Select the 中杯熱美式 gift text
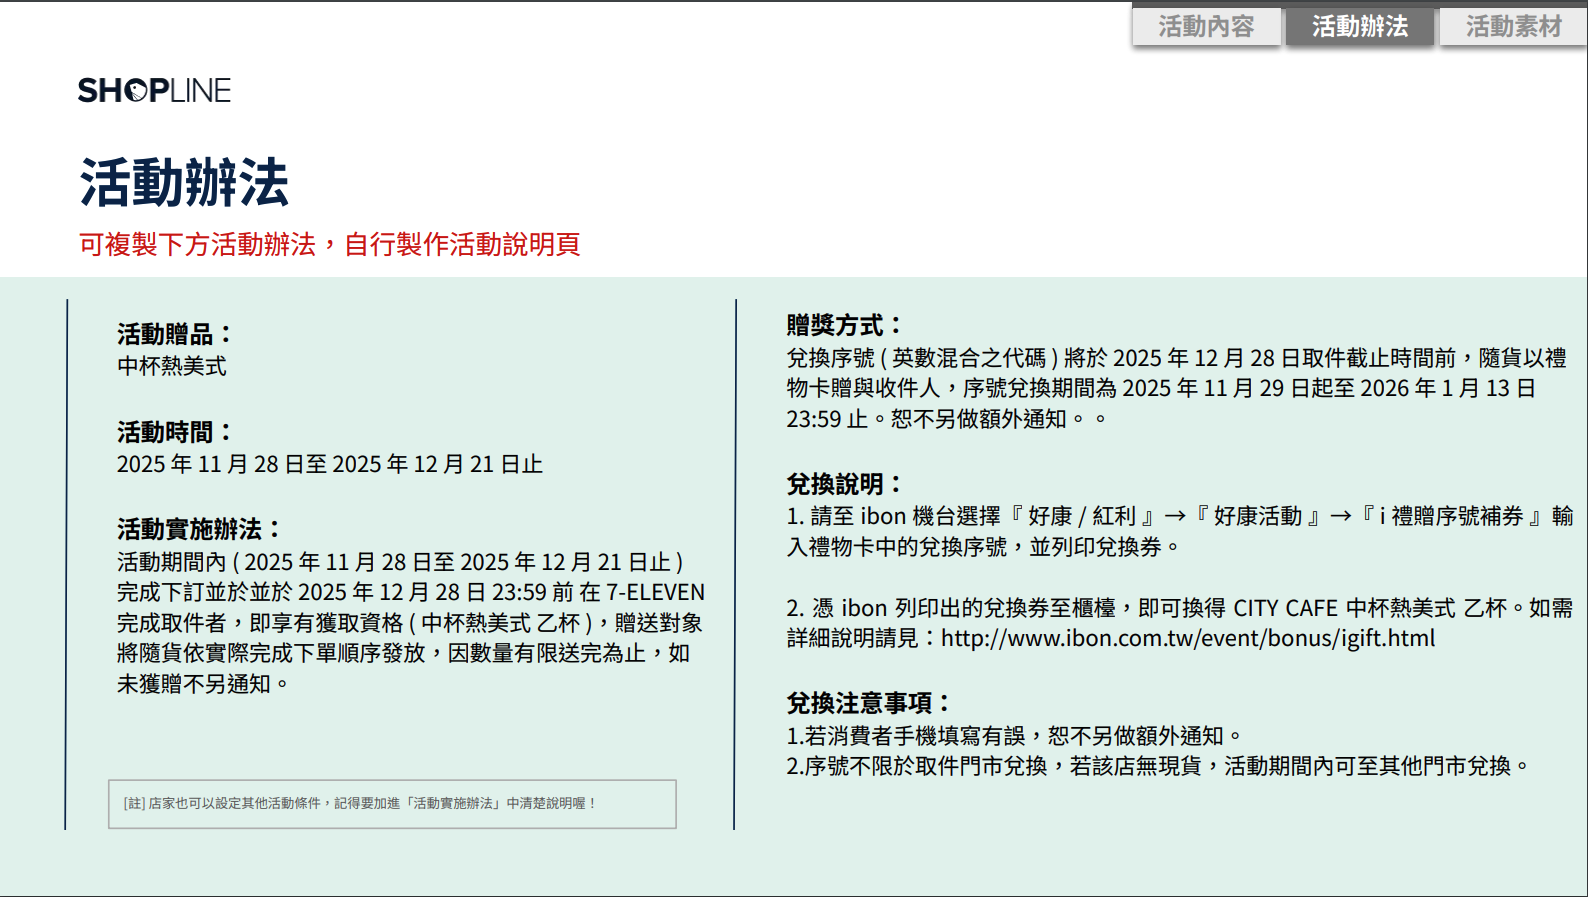Viewport: 1588px width, 897px height. pos(172,366)
